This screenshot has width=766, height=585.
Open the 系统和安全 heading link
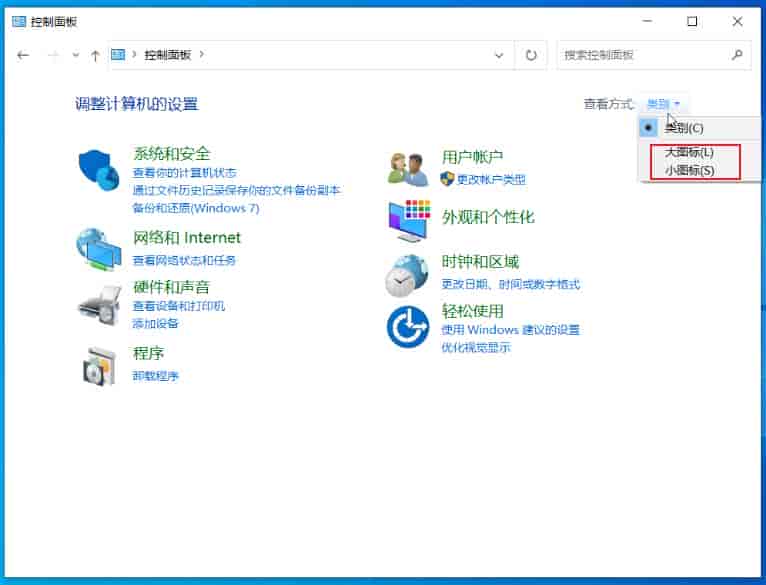[171, 153]
